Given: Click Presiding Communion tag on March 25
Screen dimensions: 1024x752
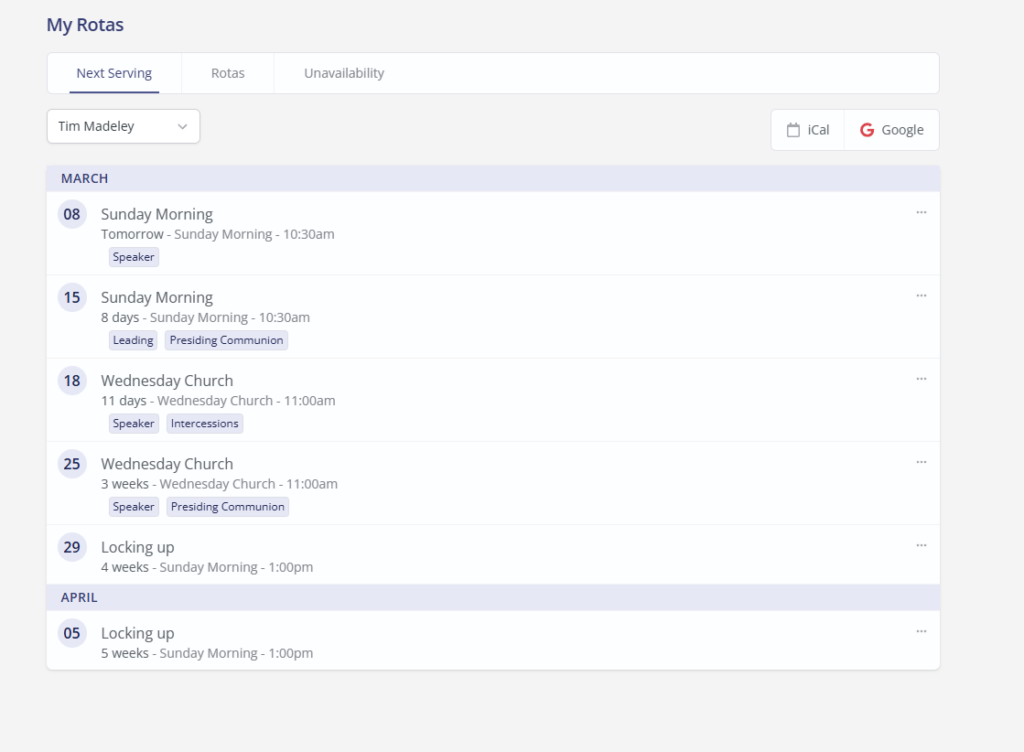Looking at the screenshot, I should 227,506.
